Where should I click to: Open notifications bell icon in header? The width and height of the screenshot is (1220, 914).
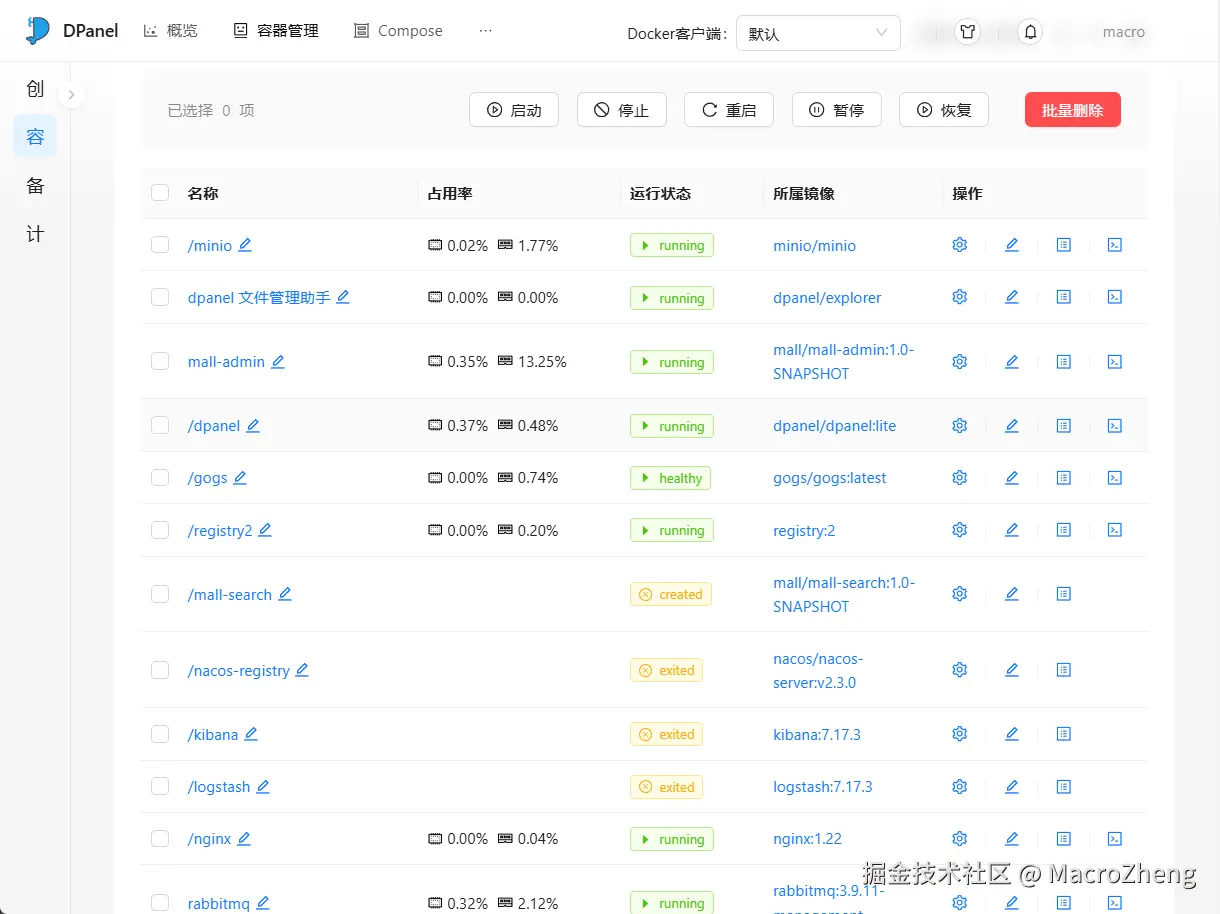(x=1031, y=32)
